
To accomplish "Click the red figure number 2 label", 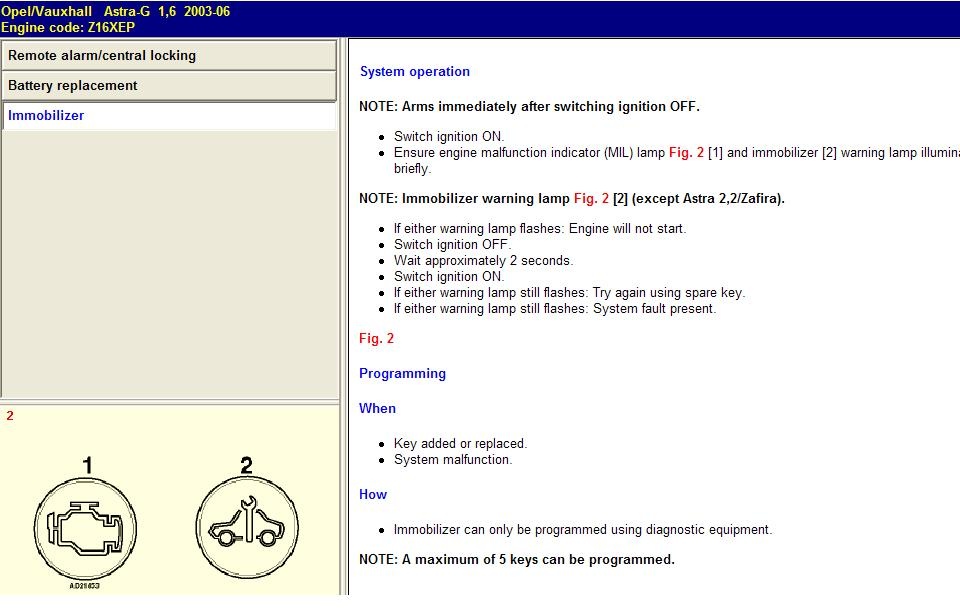I will tap(10, 416).
